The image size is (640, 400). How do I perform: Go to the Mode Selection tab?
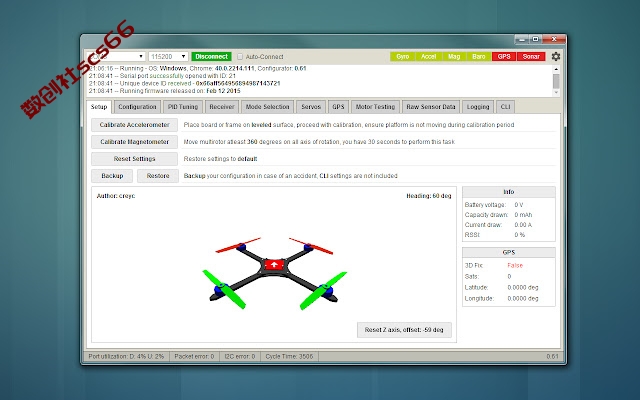point(267,107)
